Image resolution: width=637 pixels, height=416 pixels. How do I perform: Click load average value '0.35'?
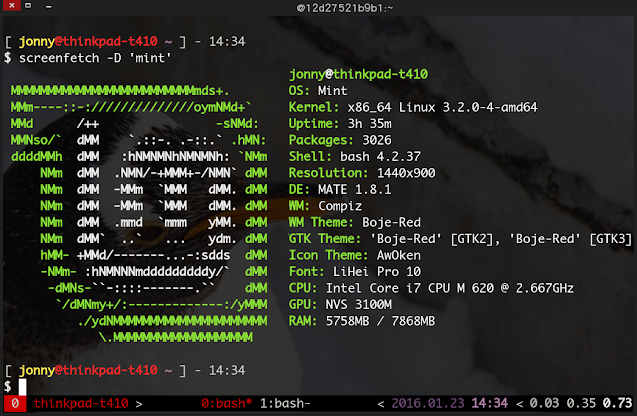(x=581, y=403)
